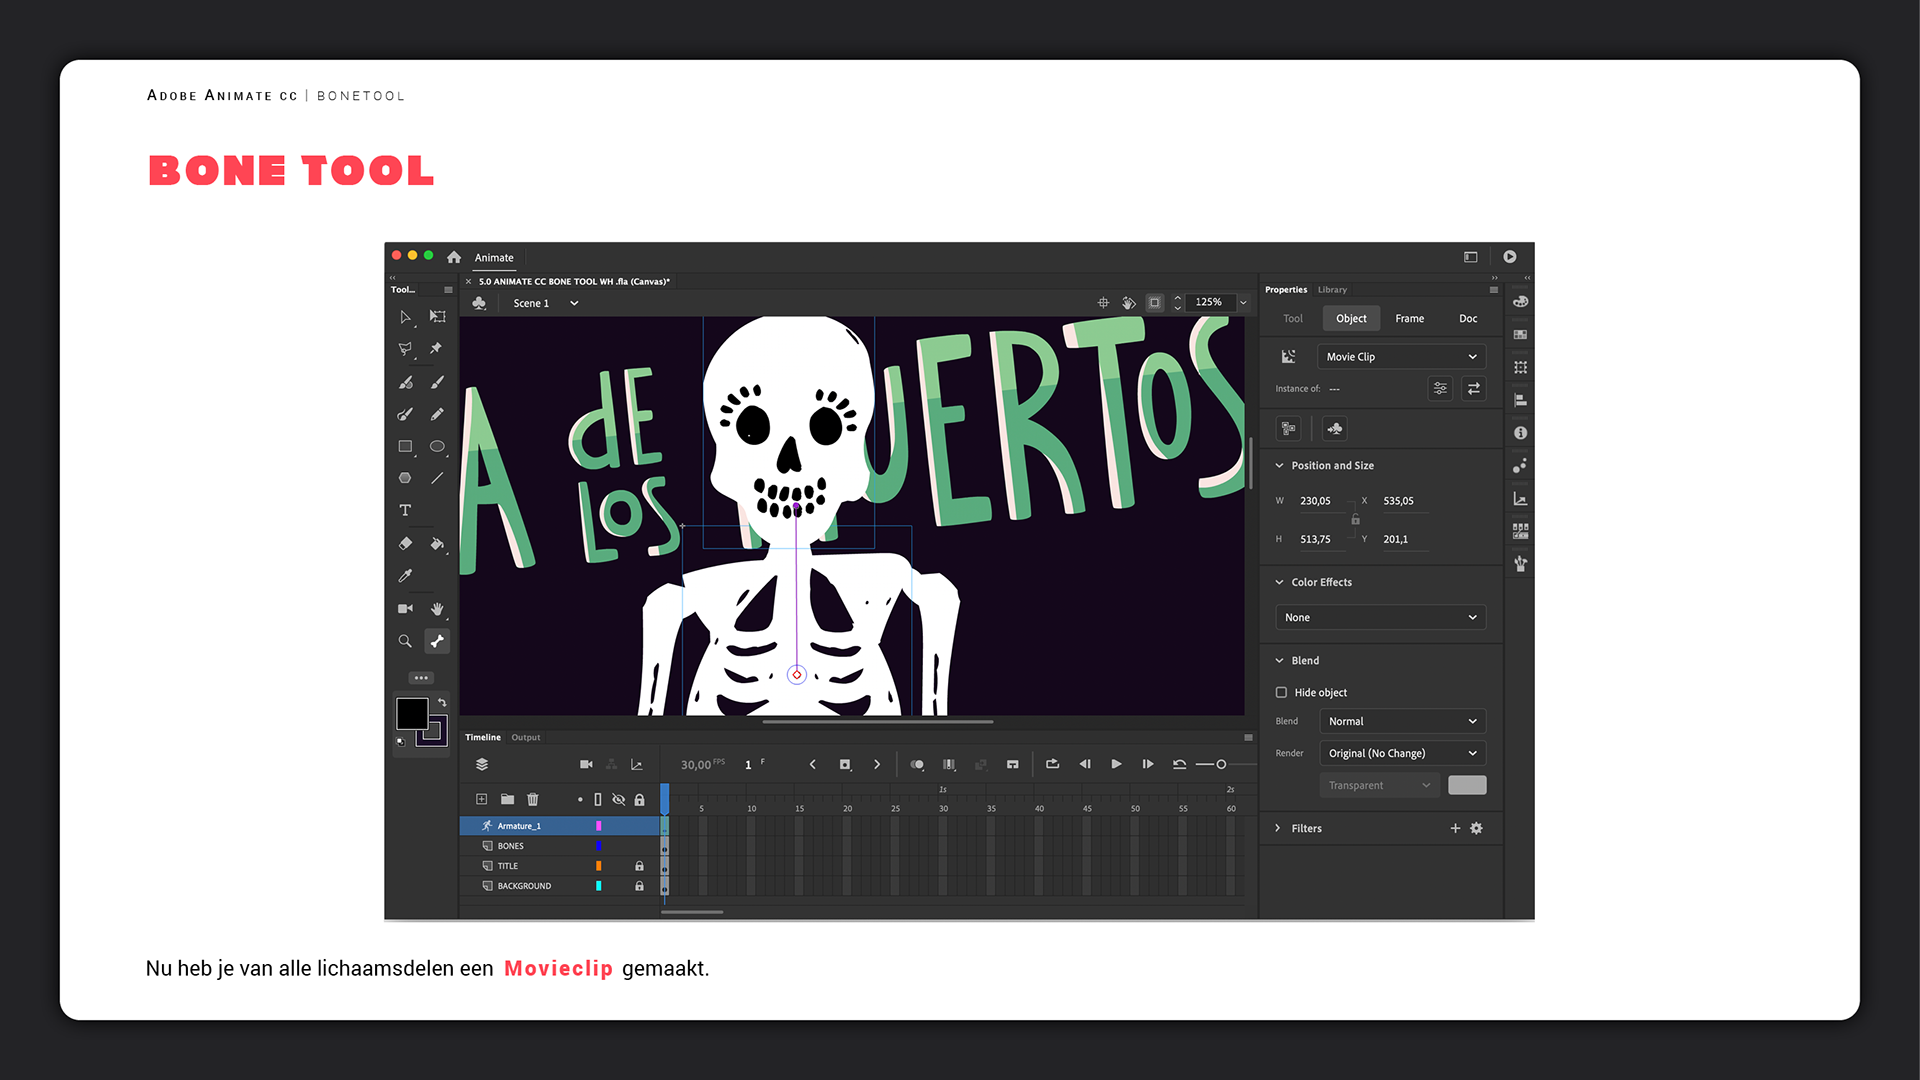Select the Paint Bucket tool
1920x1080 pixels.
437,543
